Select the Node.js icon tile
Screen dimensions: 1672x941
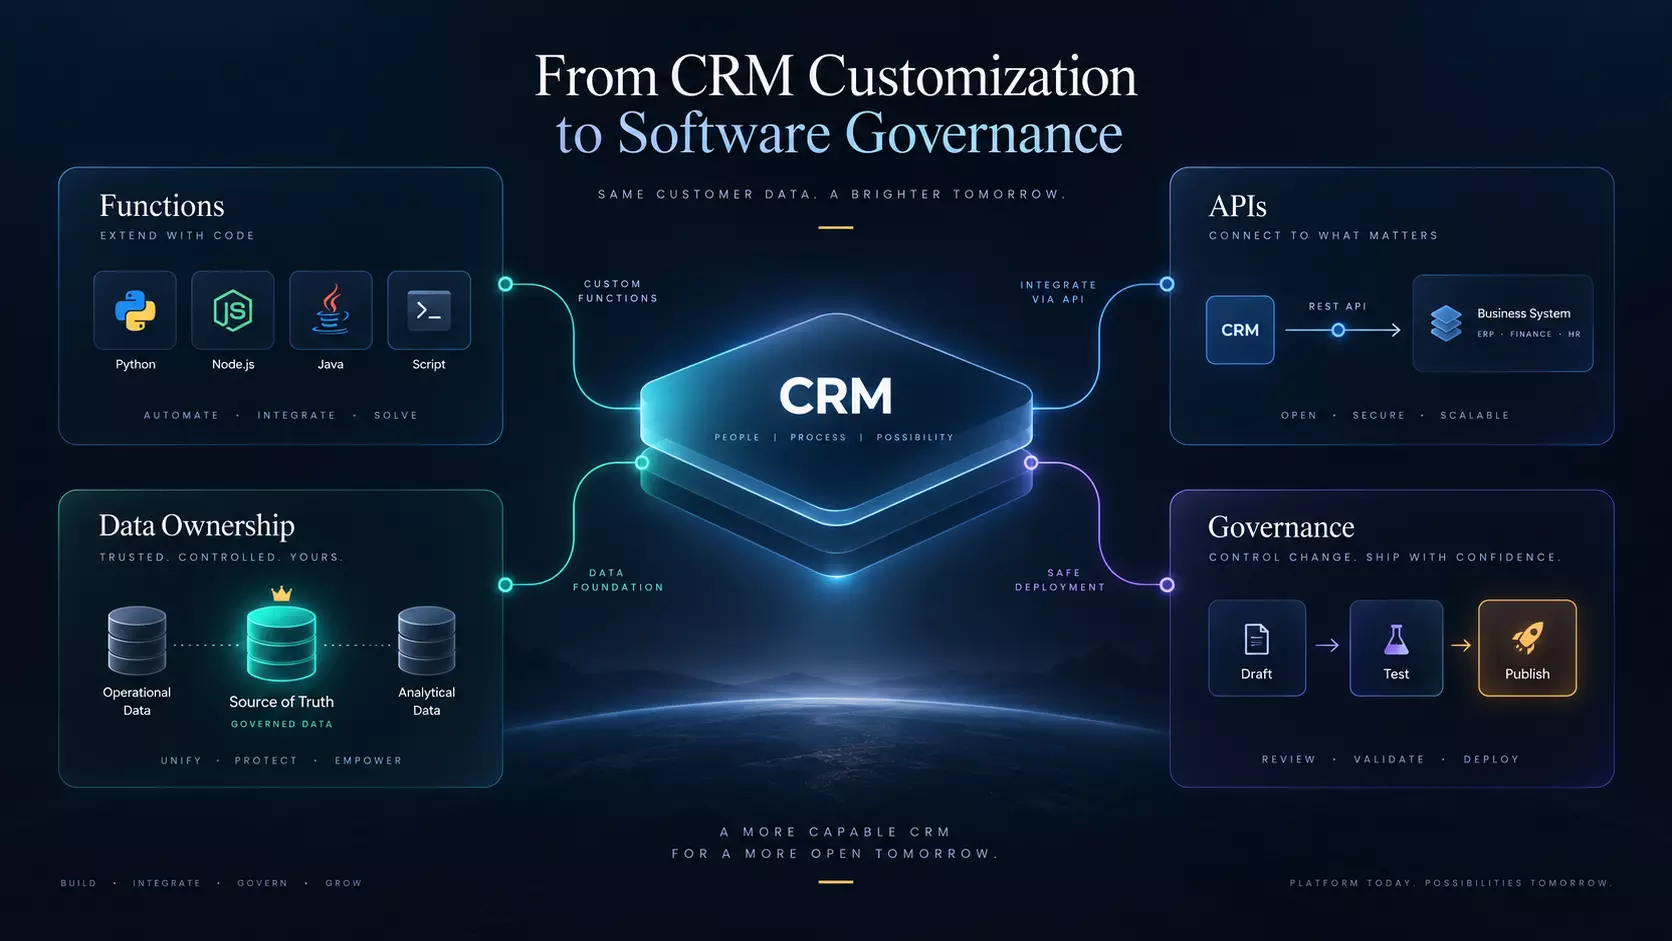point(233,310)
